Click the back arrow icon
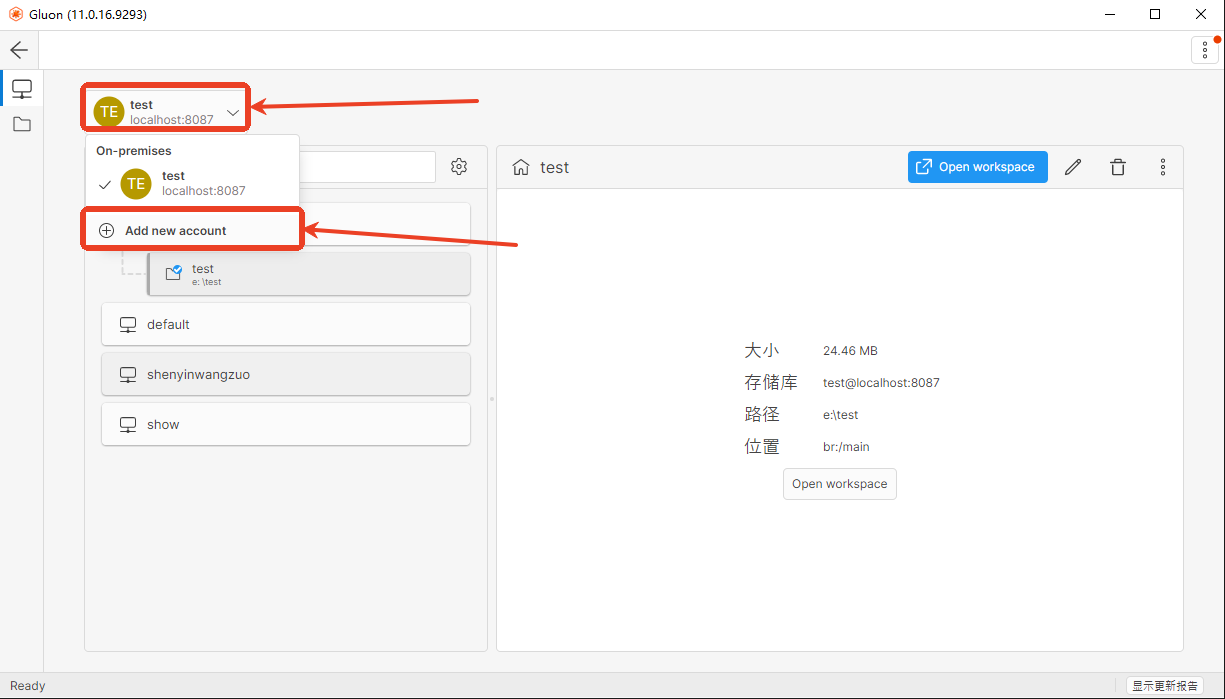The image size is (1225, 699). [19, 50]
